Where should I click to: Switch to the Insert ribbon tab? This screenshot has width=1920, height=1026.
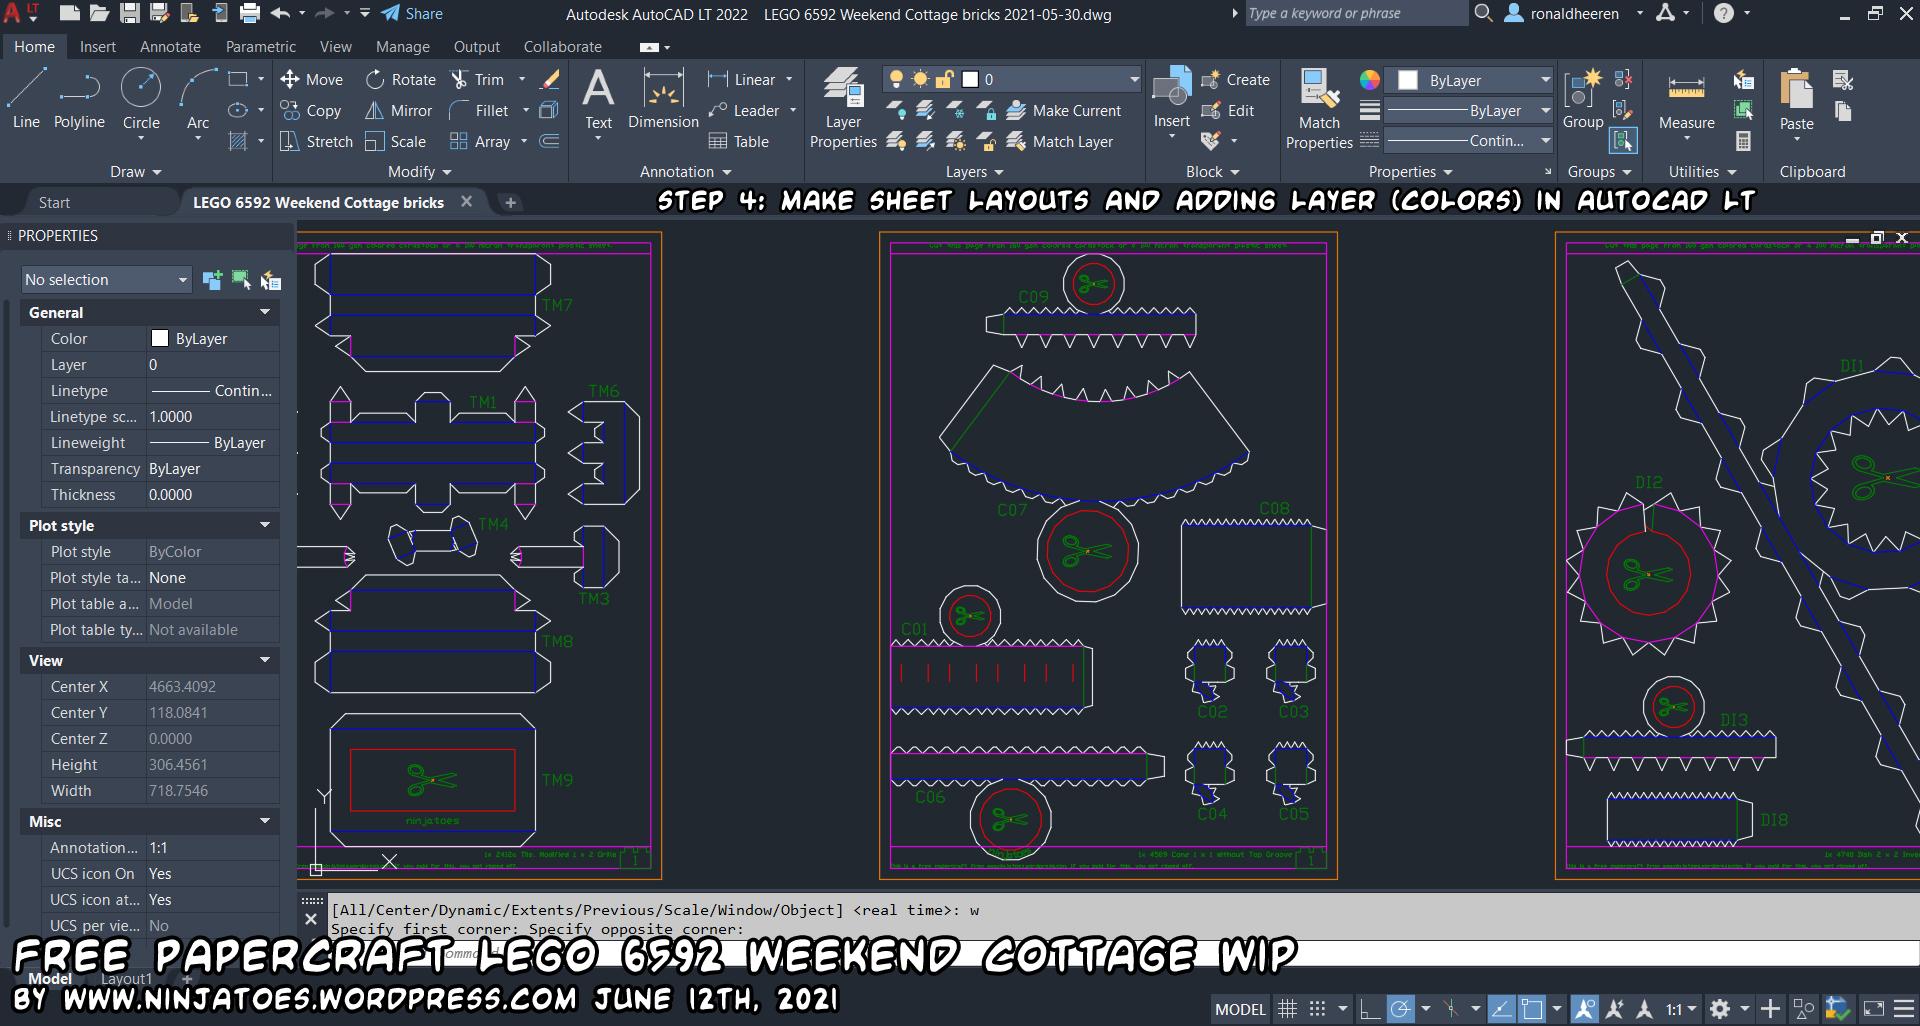pos(98,47)
